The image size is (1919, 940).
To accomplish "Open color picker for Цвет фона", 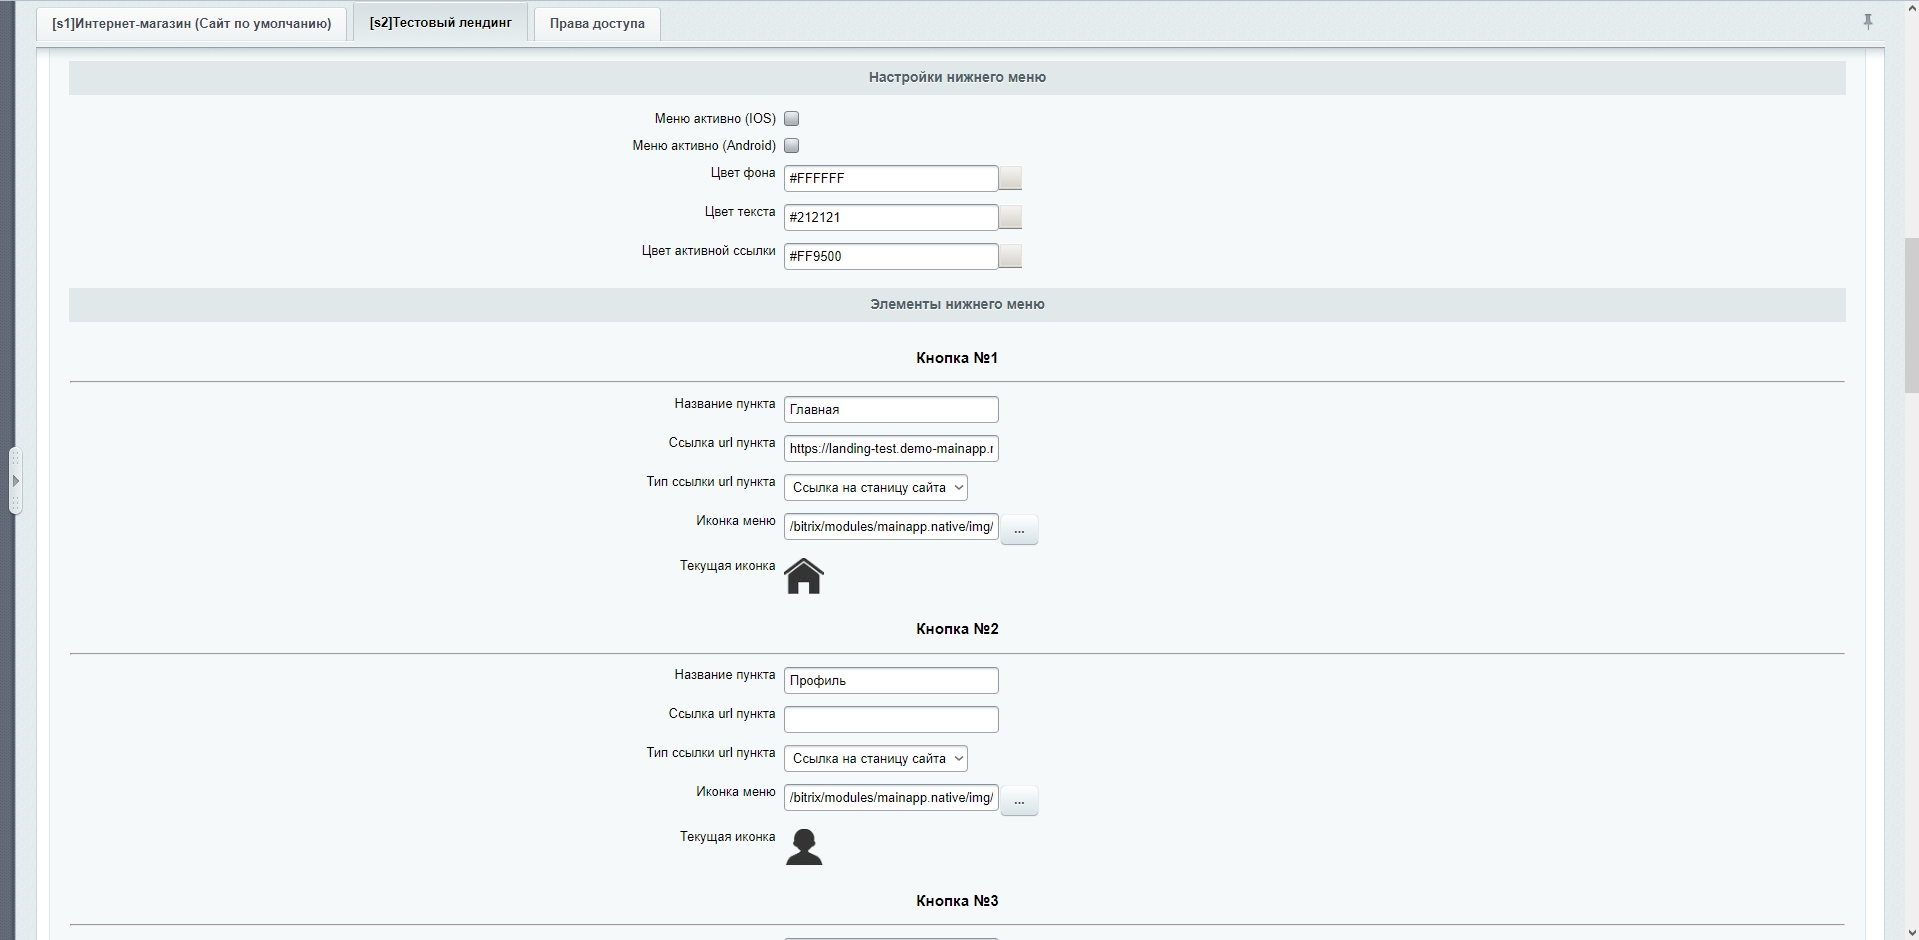I will (1010, 178).
